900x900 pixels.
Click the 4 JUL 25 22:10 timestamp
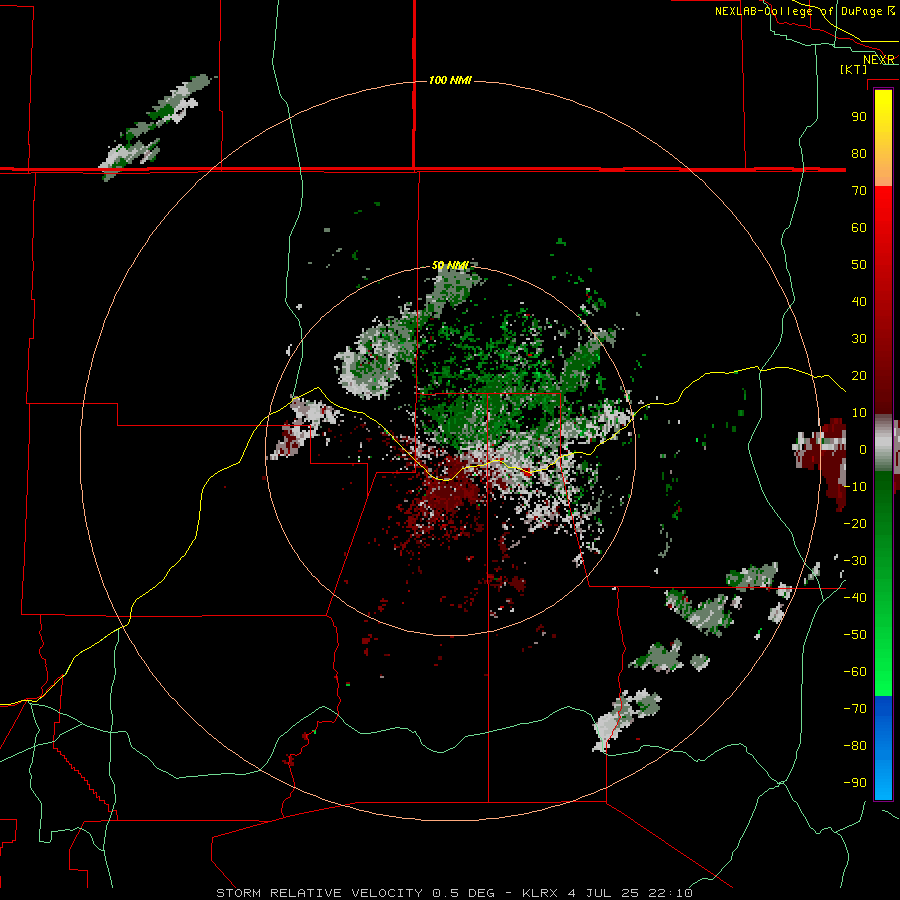(x=630, y=893)
